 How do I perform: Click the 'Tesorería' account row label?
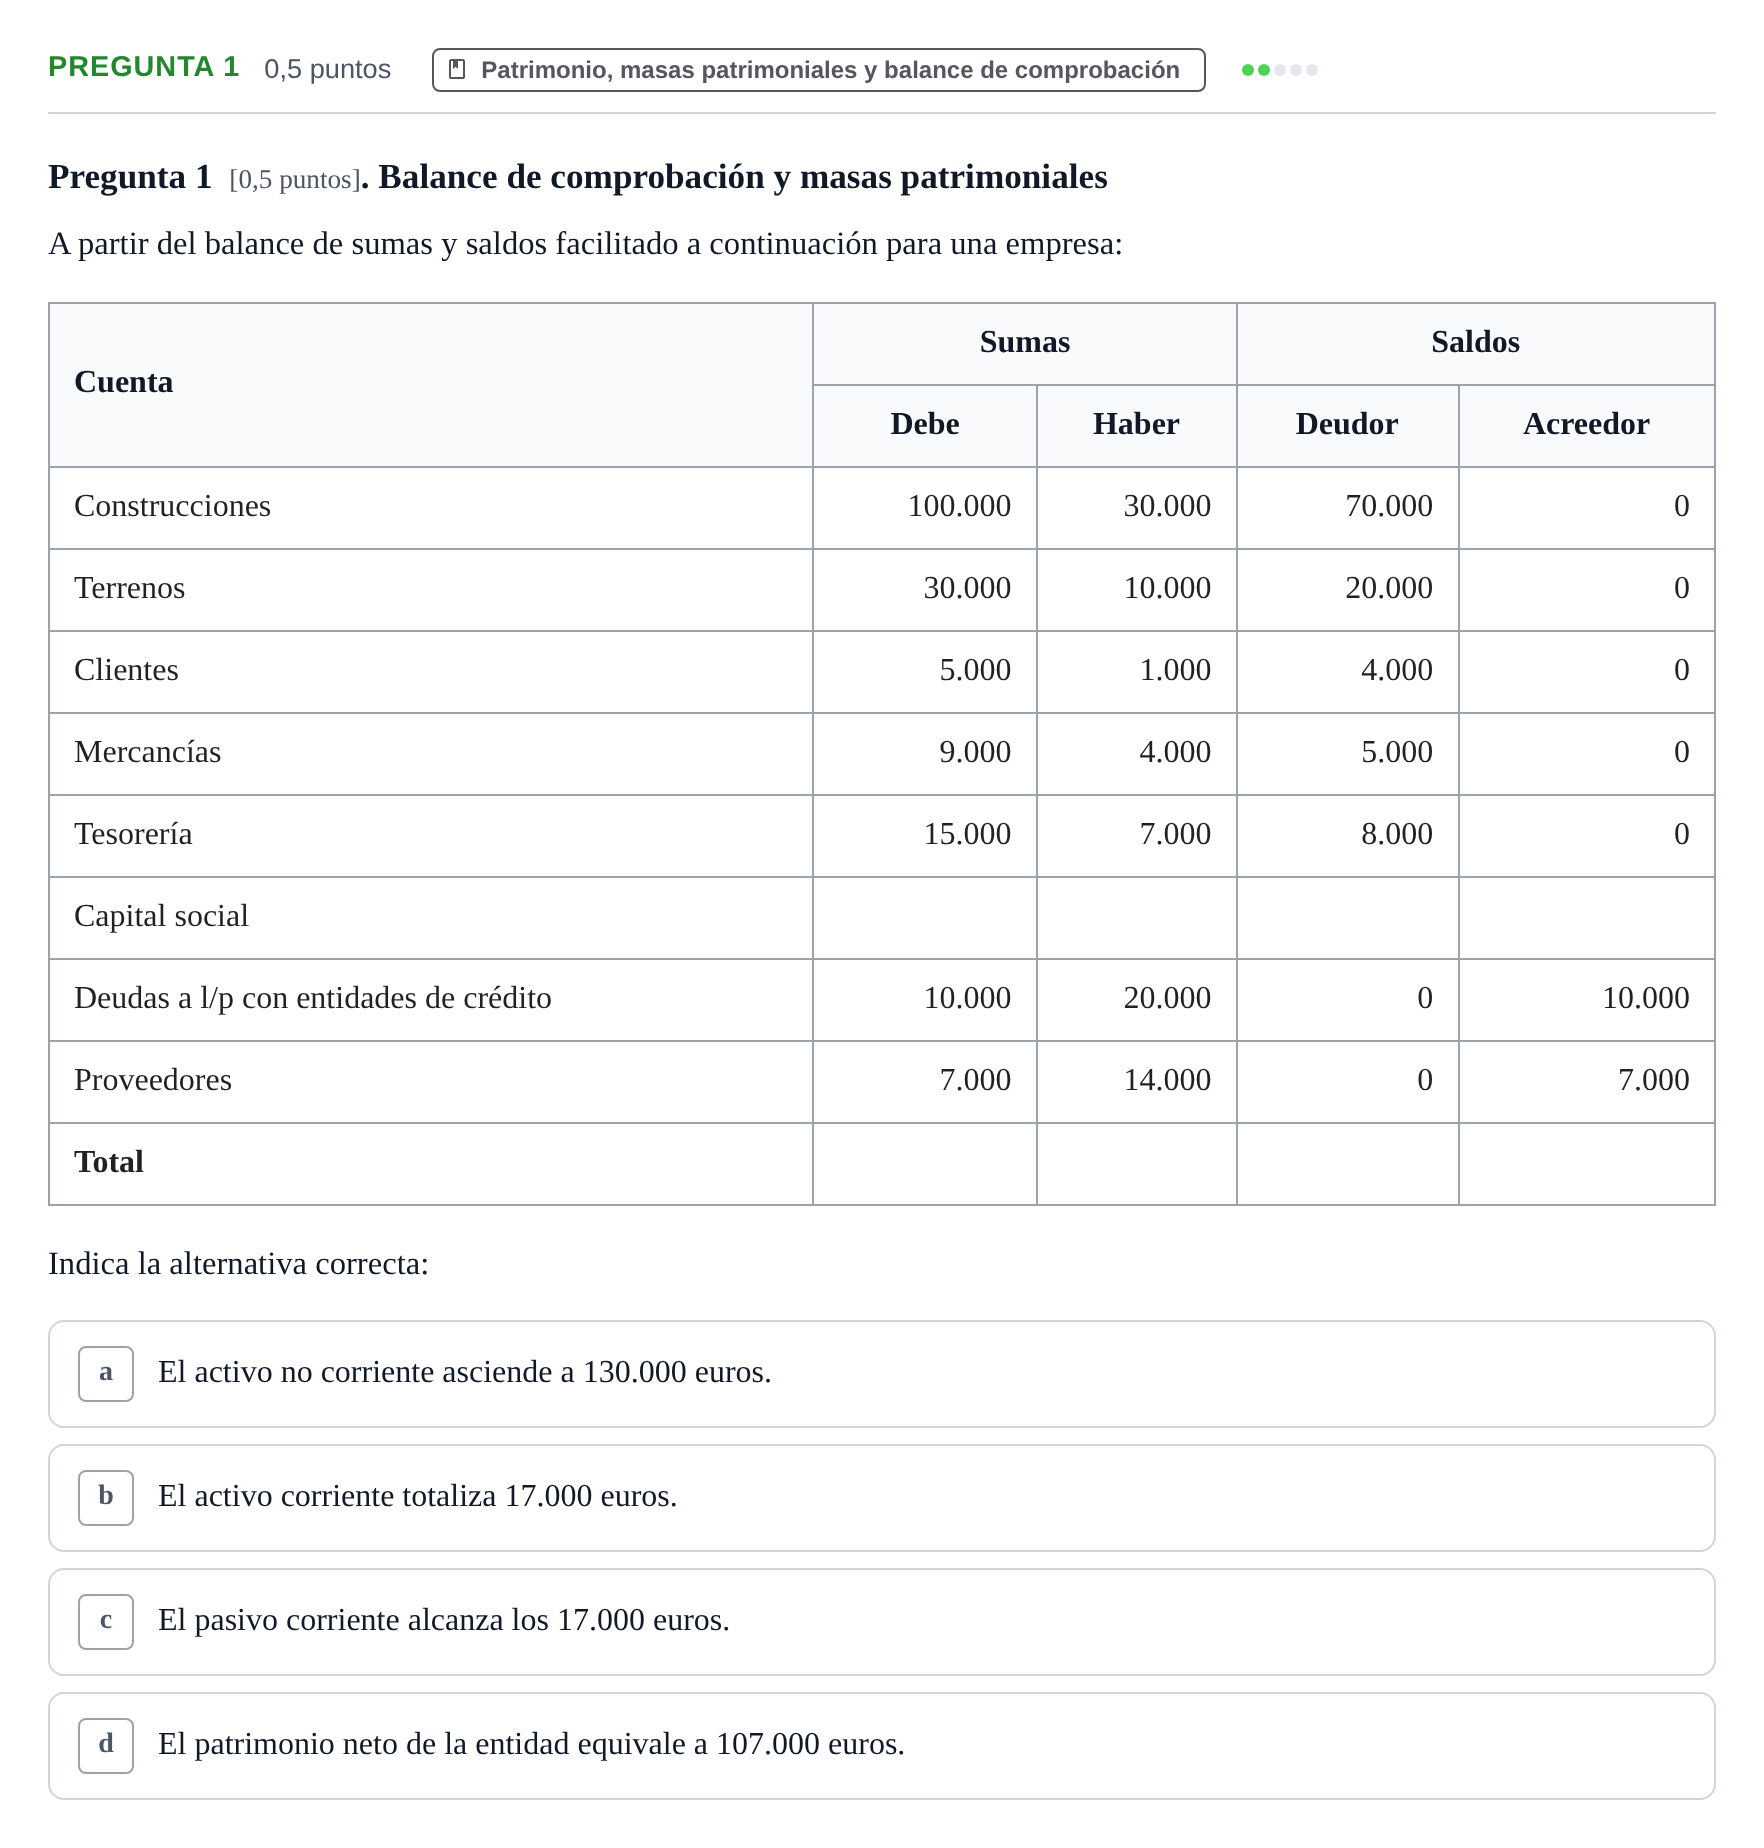pos(134,834)
